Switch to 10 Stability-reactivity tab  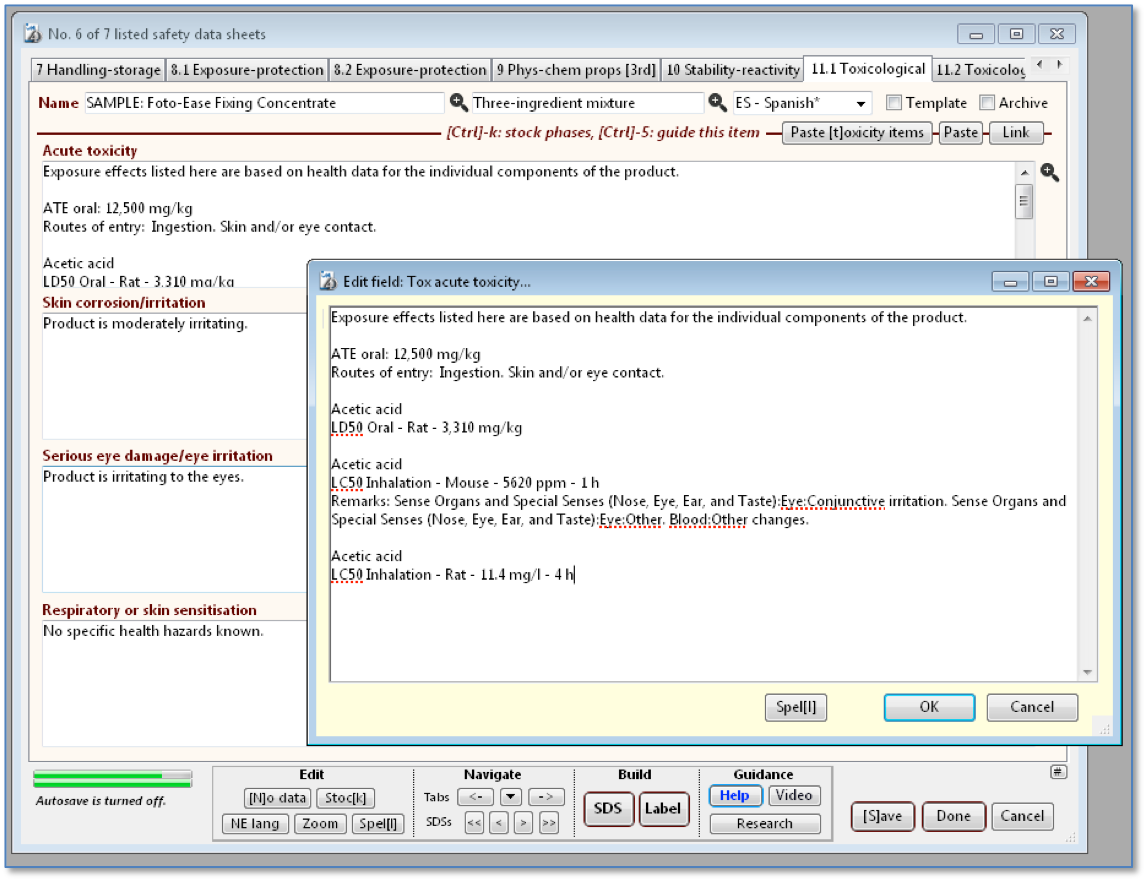pos(732,70)
